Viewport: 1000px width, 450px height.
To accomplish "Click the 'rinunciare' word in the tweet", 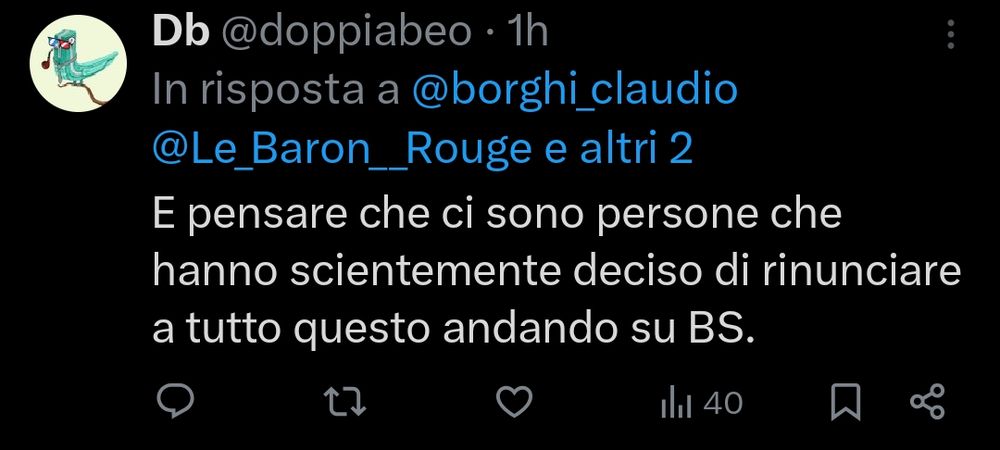I will [861, 273].
